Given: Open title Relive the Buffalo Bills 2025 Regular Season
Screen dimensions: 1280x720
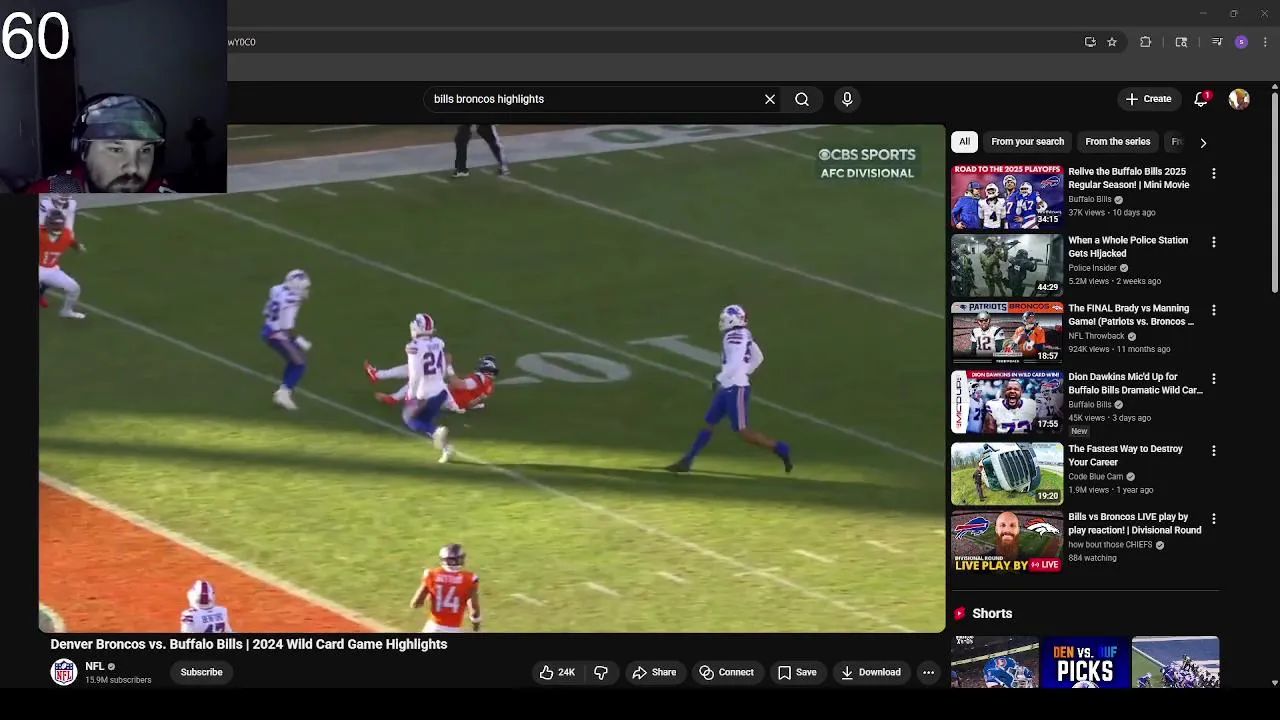Looking at the screenshot, I should (x=1128, y=178).
